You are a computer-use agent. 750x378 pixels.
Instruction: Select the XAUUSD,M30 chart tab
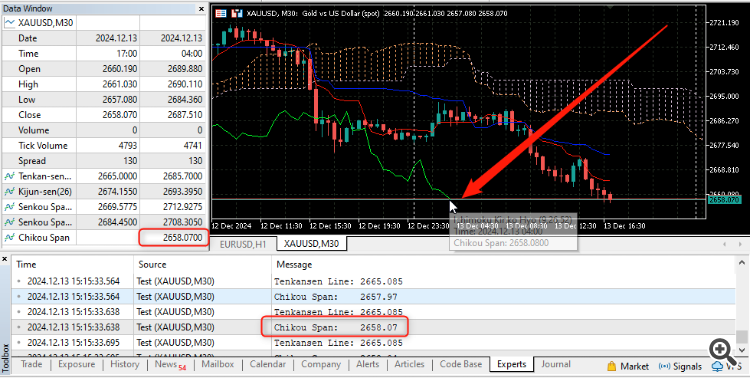click(x=311, y=244)
